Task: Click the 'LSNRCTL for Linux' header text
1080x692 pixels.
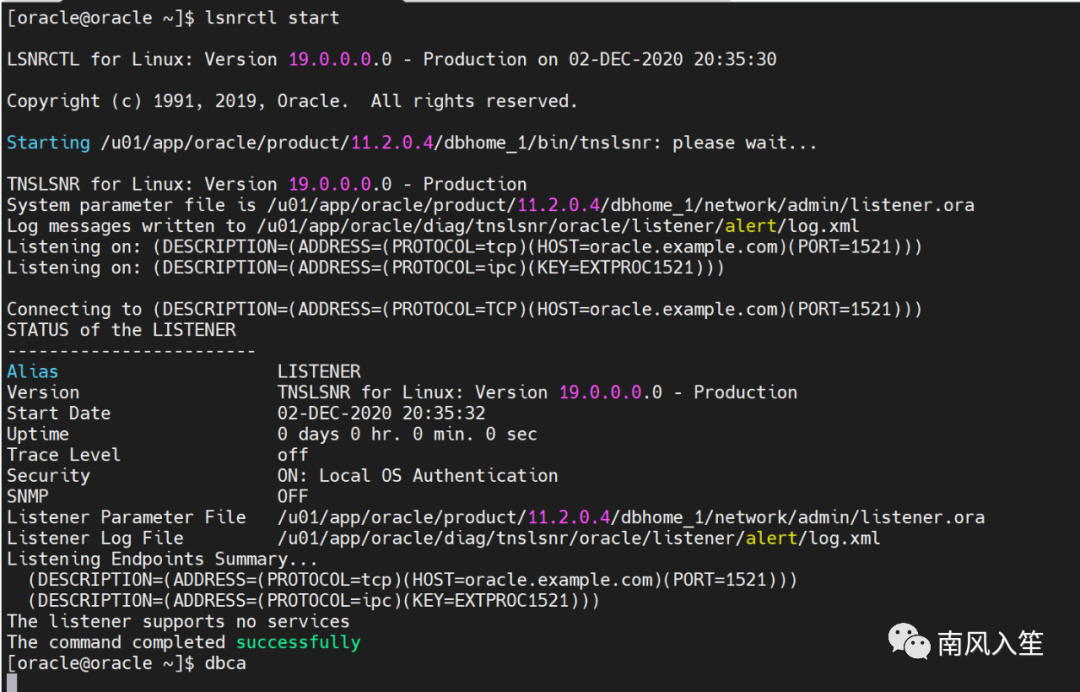Action: coord(98,59)
